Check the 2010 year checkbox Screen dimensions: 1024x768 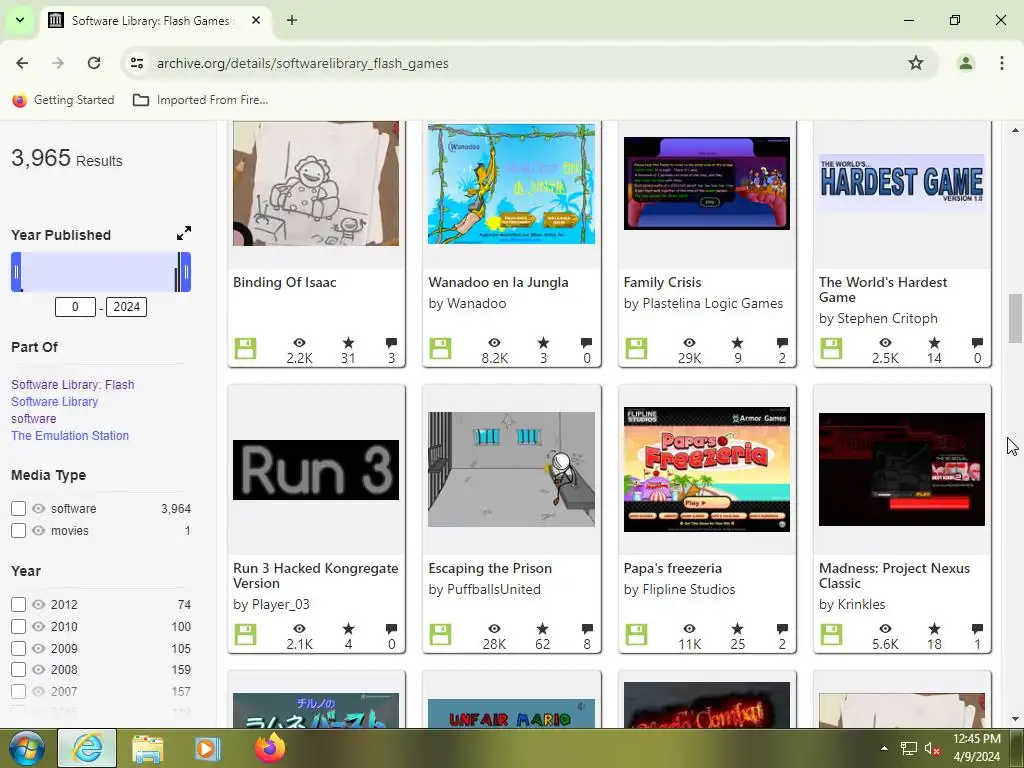pyautogui.click(x=18, y=627)
